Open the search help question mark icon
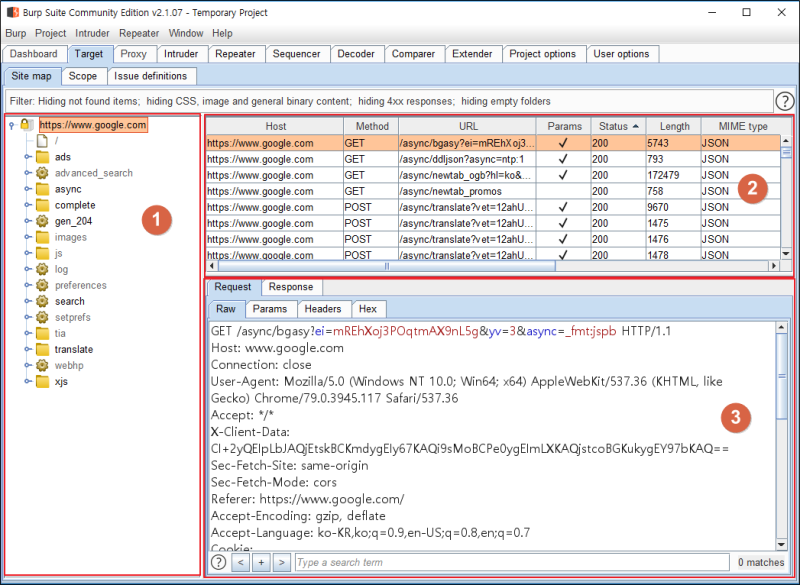 tap(219, 562)
